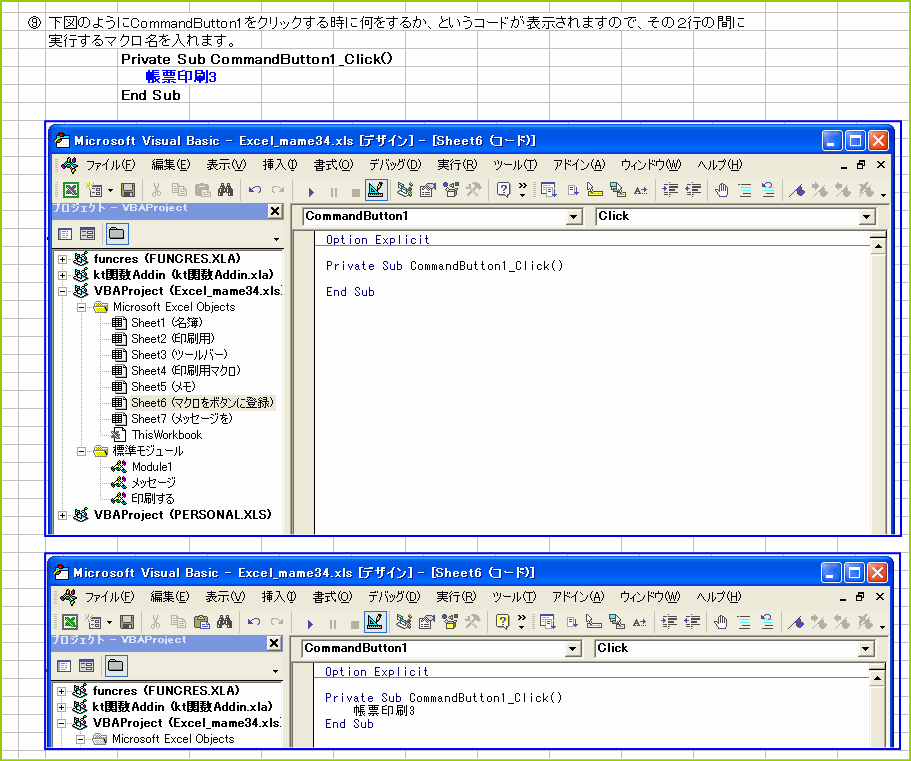Image resolution: width=911 pixels, height=761 pixels.
Task: Open the ツール menu in lower editor
Action: click(514, 597)
